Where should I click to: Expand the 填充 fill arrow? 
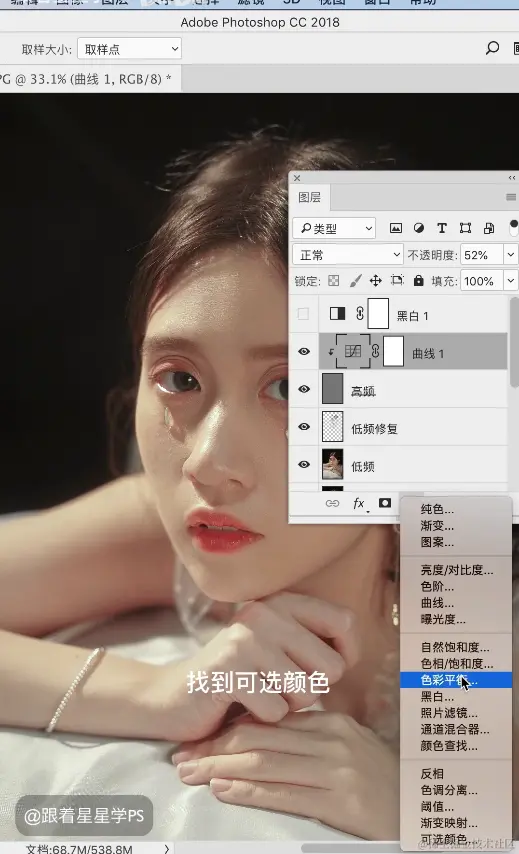pyautogui.click(x=510, y=280)
